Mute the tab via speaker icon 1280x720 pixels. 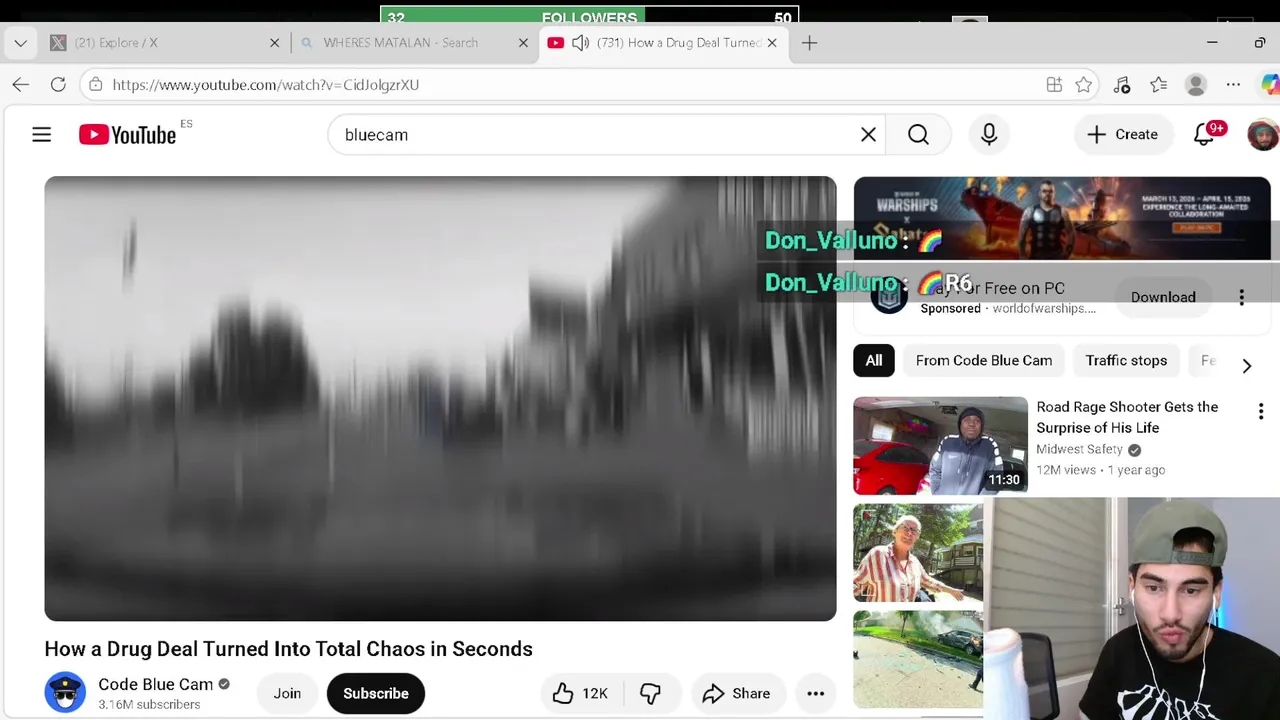pos(580,43)
